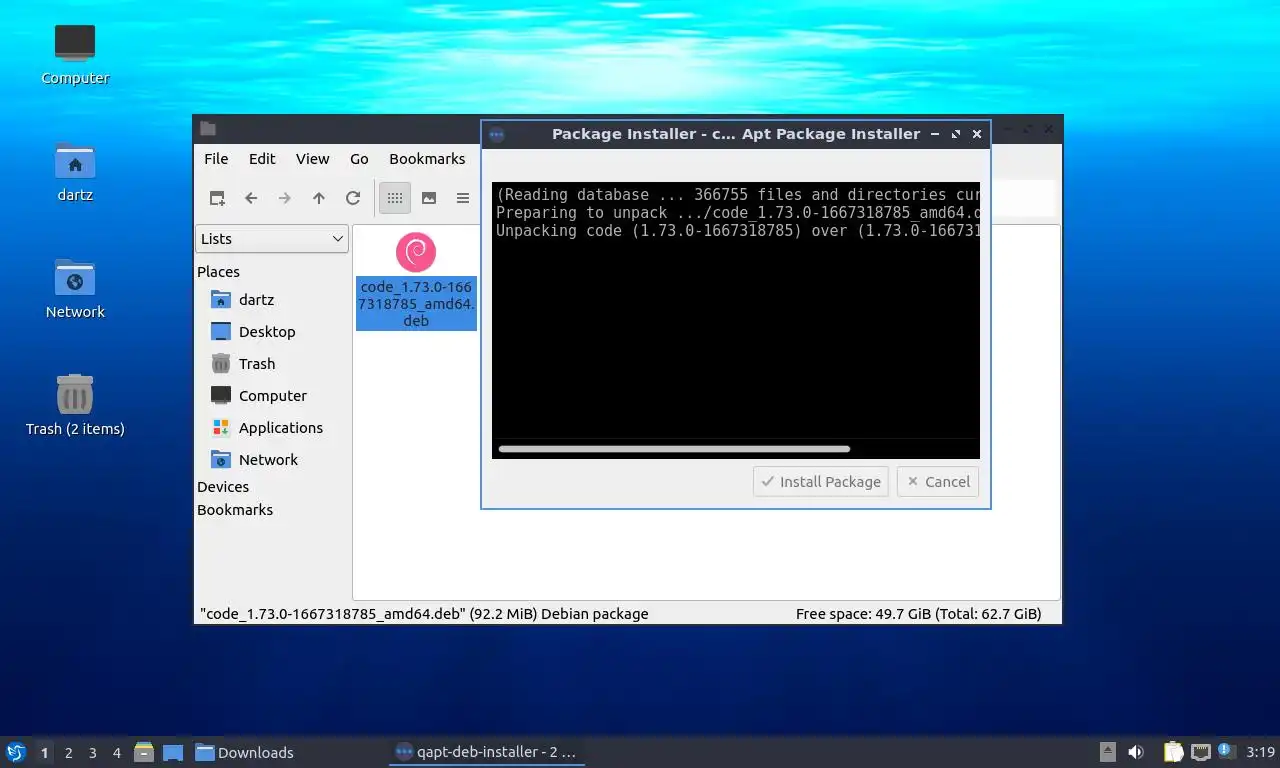
Task: Switch to virtual desktop 3
Action: 93,753
